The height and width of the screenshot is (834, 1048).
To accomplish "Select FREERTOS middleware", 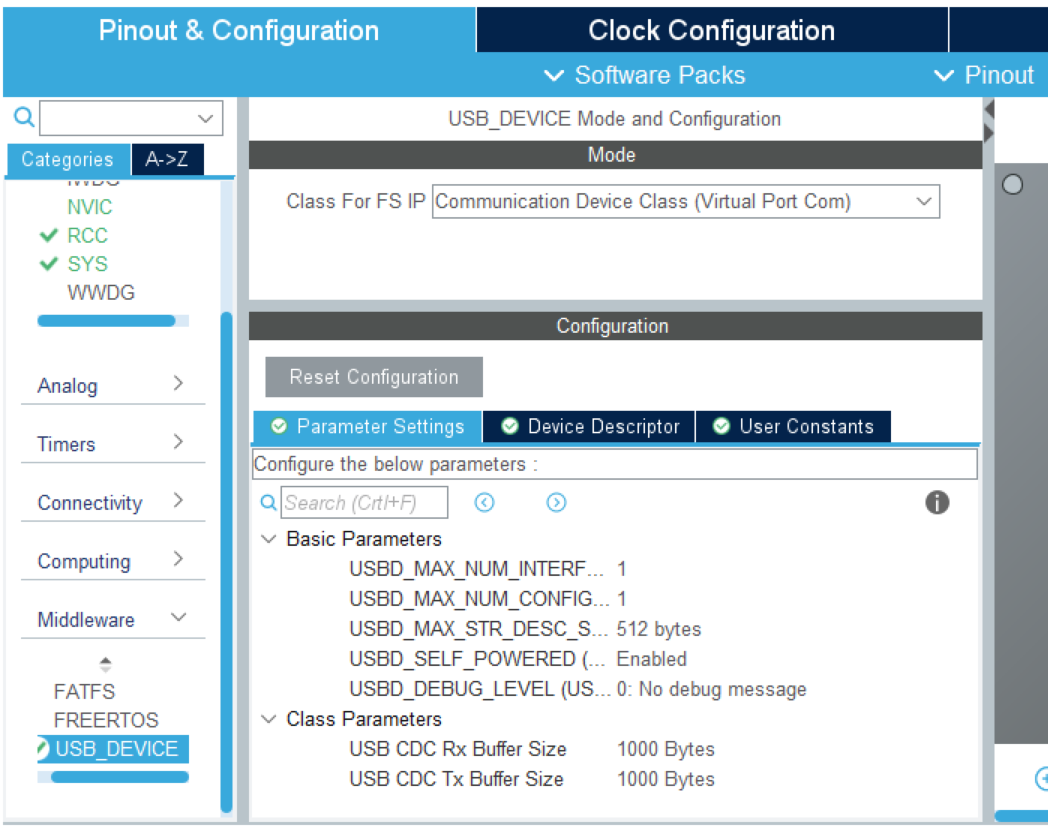I will (106, 720).
